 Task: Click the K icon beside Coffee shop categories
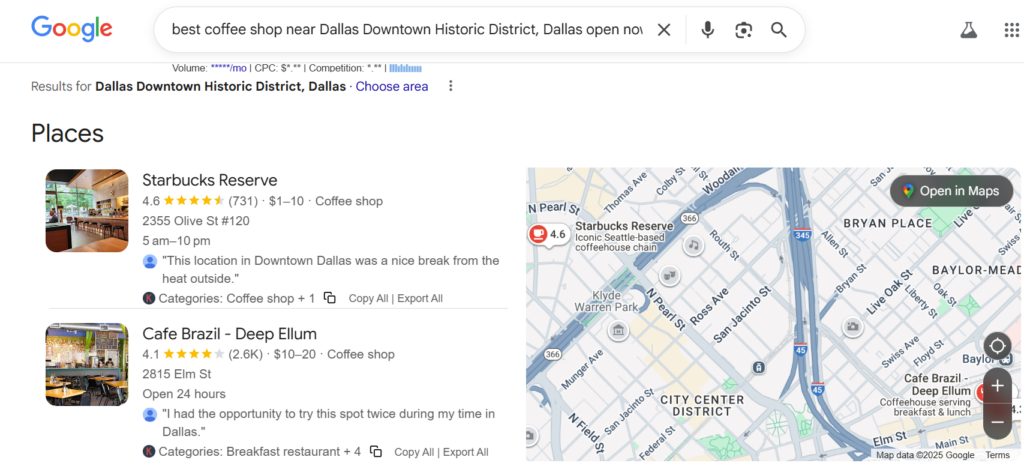[x=149, y=299]
